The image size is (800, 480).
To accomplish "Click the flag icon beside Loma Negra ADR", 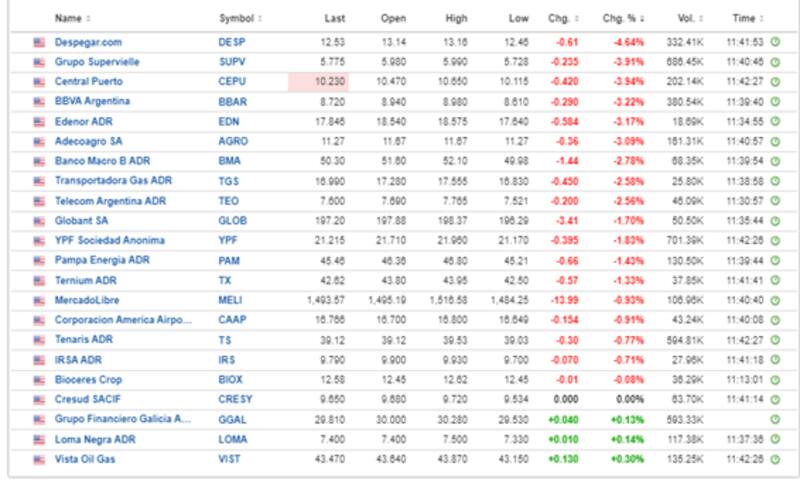I will [40, 438].
